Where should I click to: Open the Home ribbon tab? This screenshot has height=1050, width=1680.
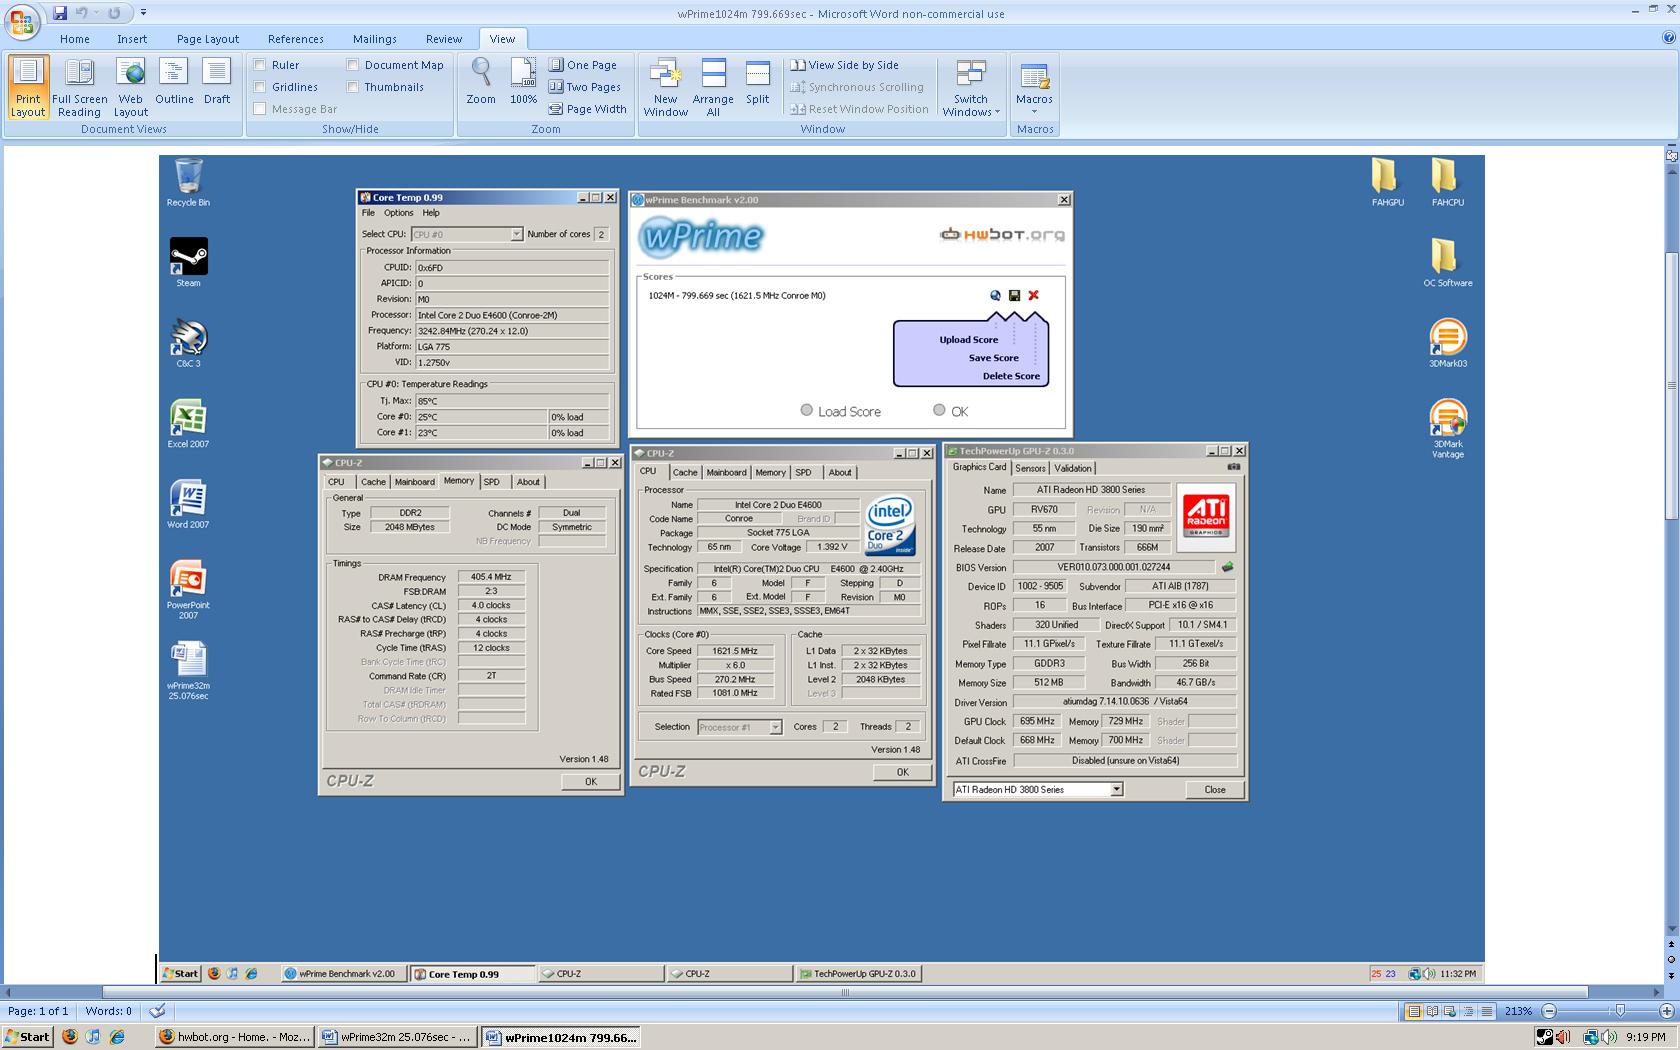click(x=75, y=39)
